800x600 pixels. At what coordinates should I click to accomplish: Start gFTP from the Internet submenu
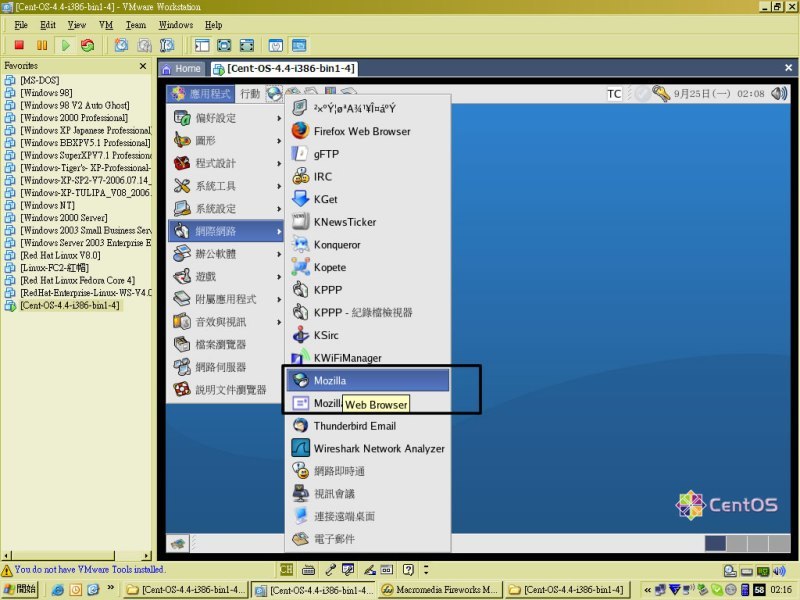367,154
